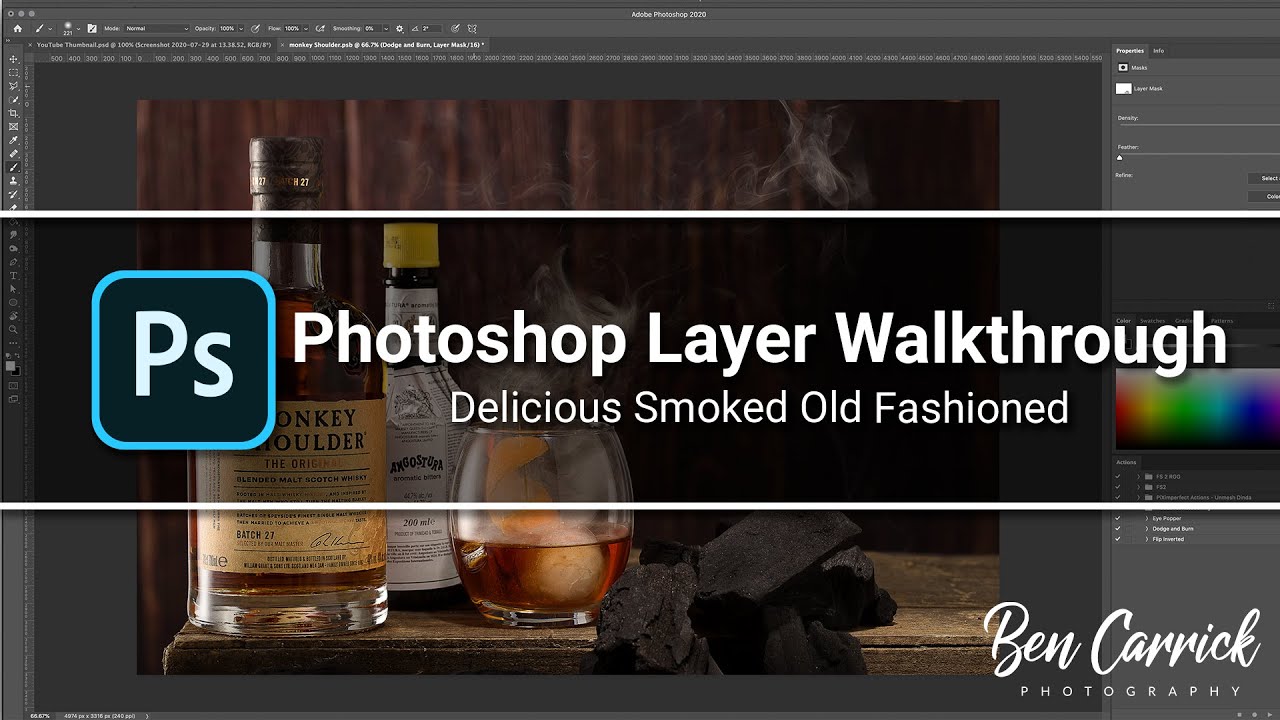Select the Brush tool in the toolbar
This screenshot has width=1280, height=720.
pos(14,168)
